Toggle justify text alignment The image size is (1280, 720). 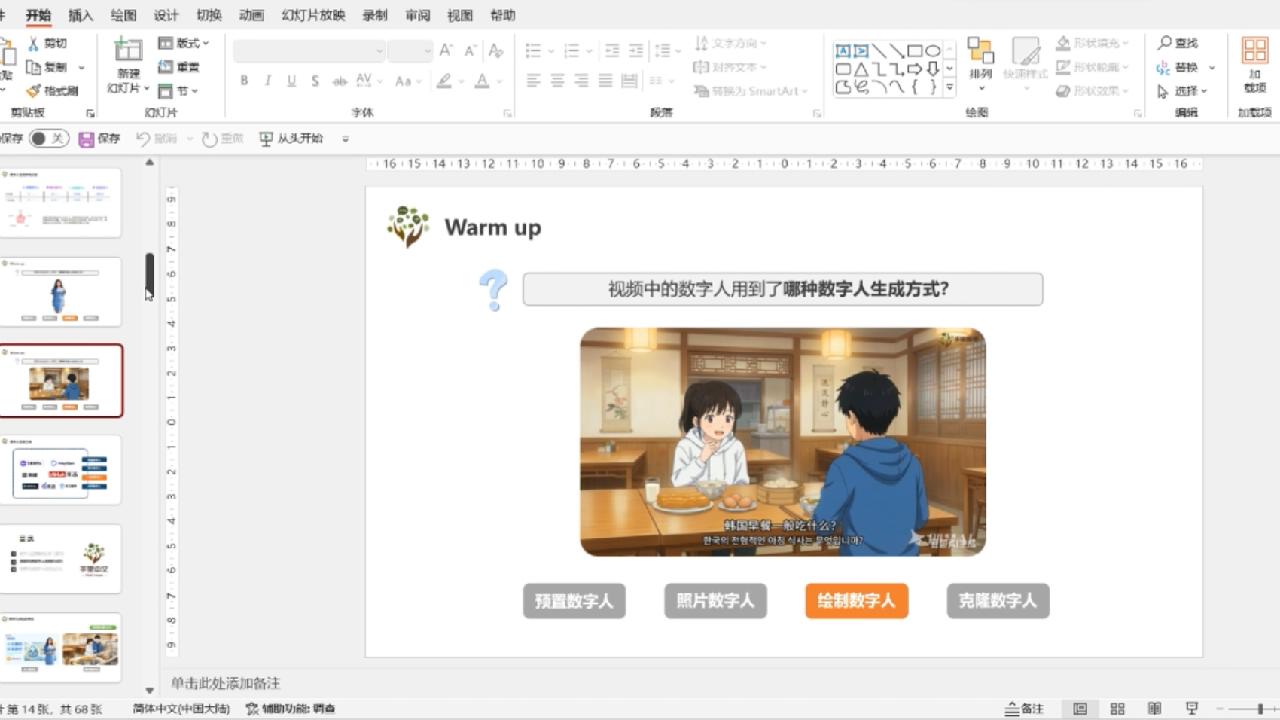(x=605, y=81)
